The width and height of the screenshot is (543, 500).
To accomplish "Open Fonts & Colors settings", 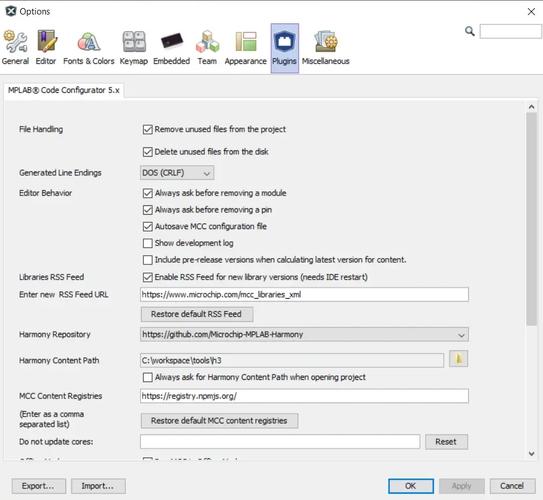I will tap(89, 48).
